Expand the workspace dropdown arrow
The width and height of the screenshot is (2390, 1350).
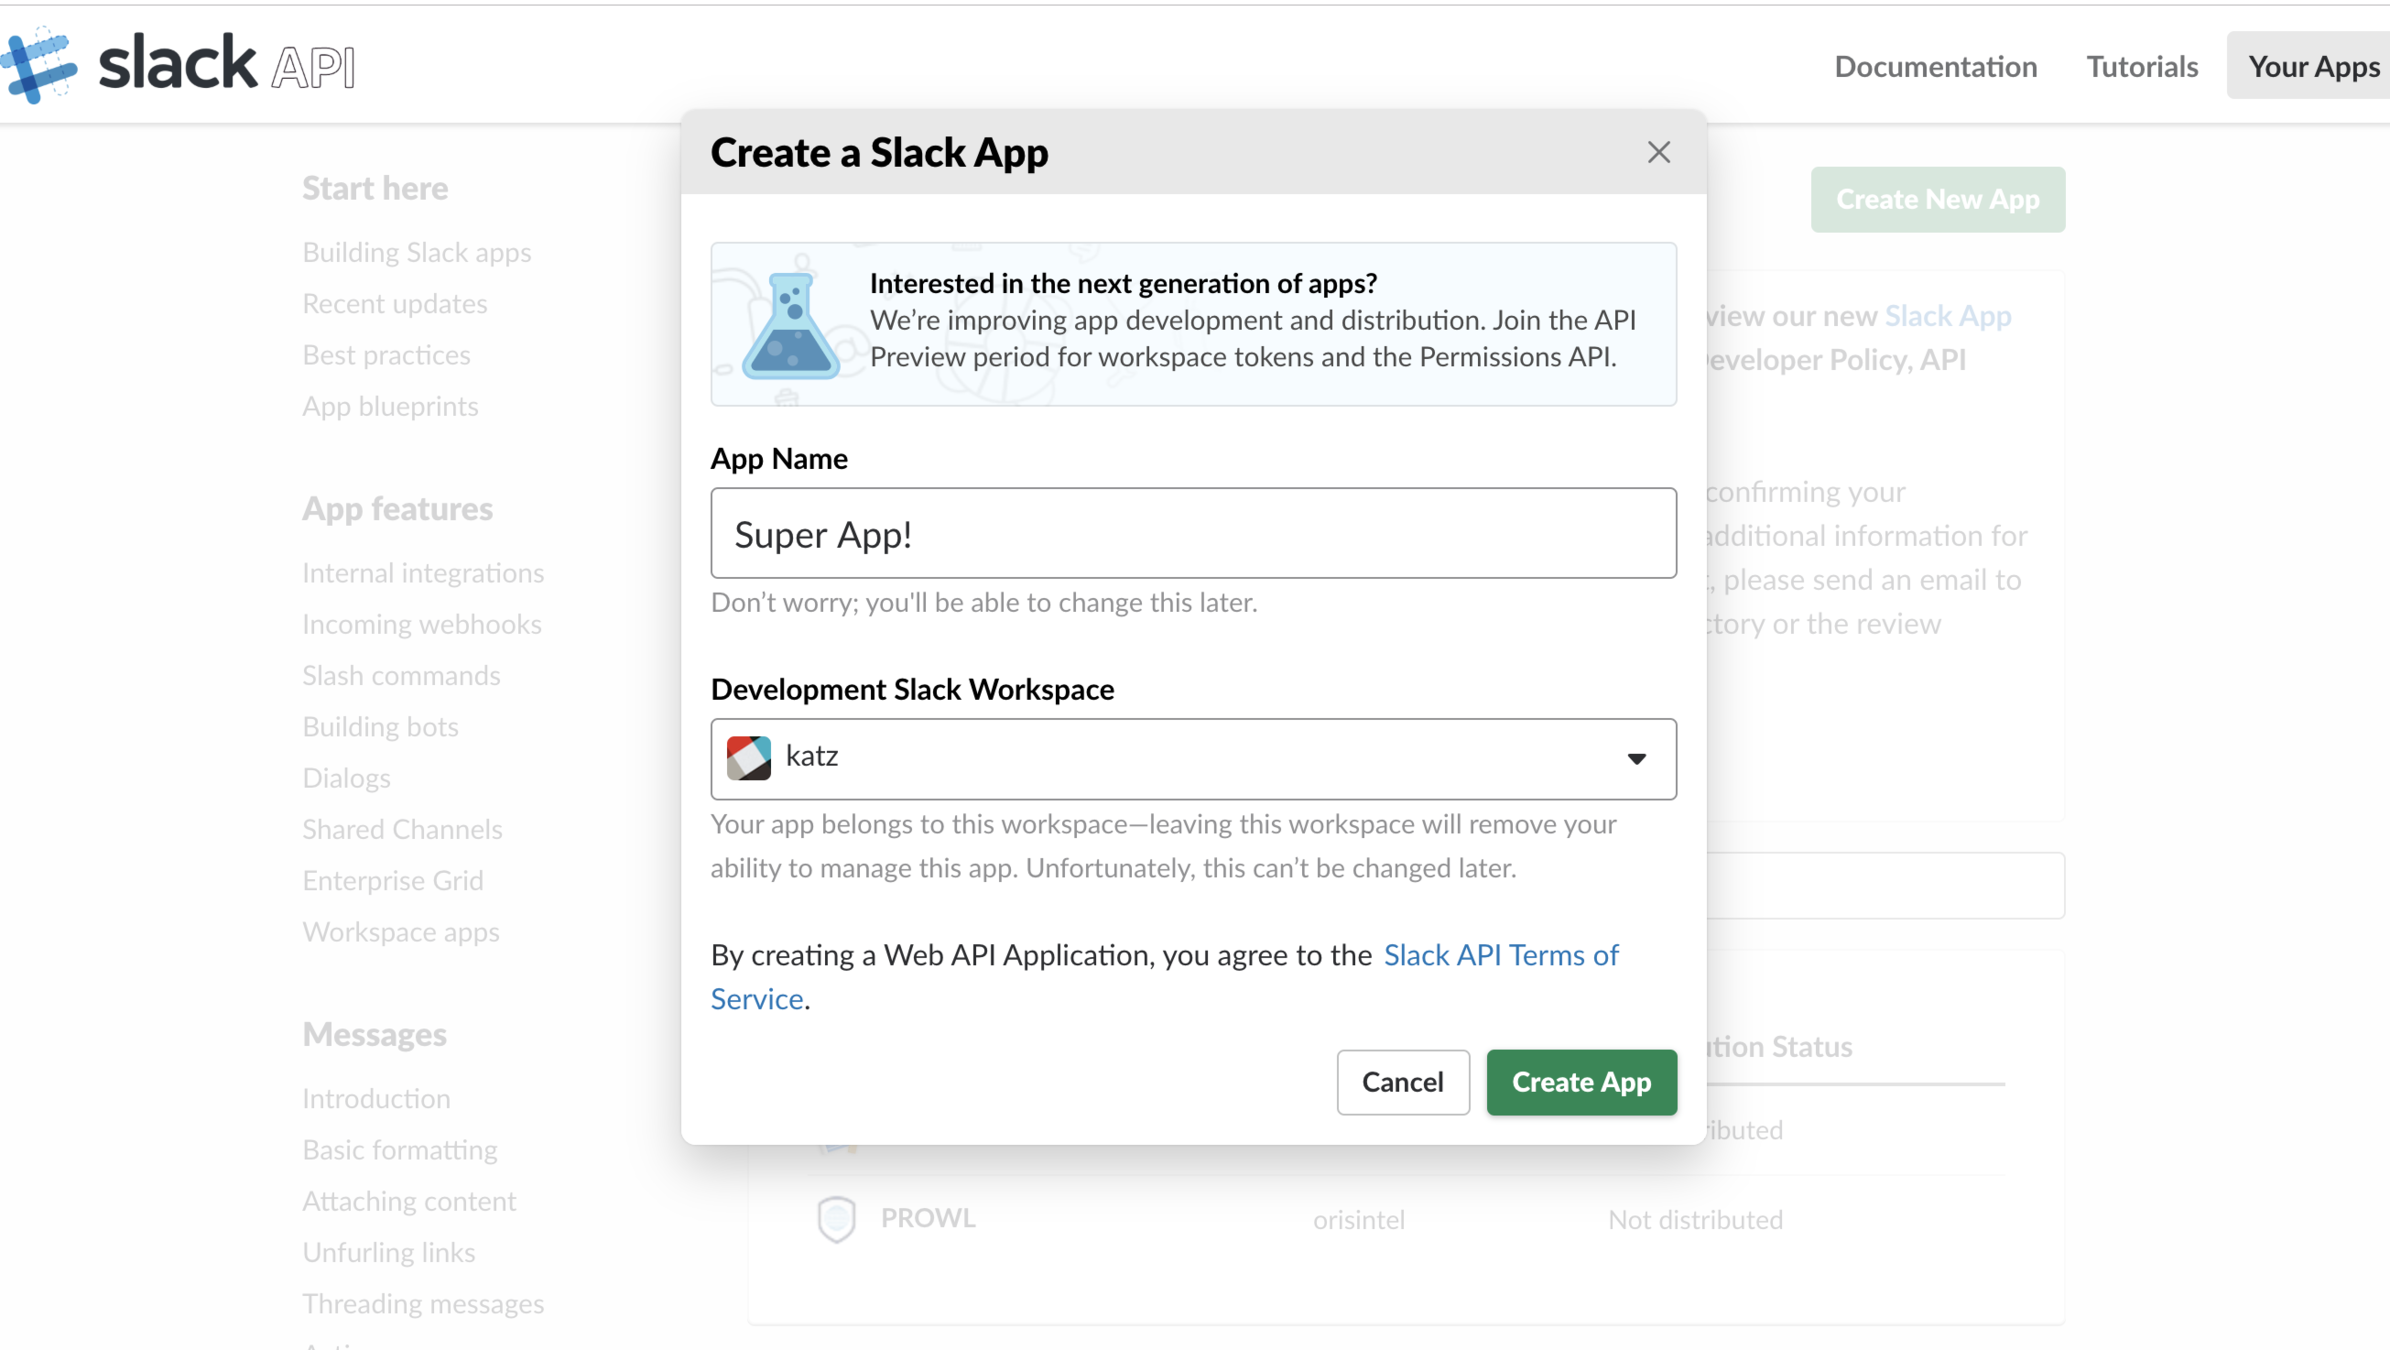(x=1636, y=759)
